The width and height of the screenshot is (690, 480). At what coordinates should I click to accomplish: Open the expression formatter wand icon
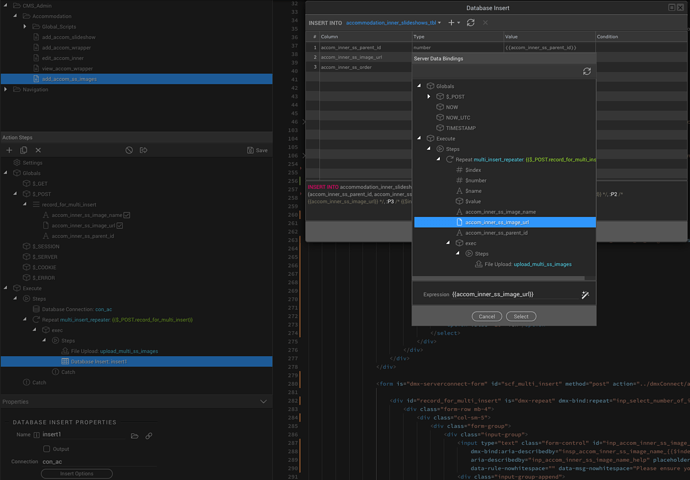585,295
